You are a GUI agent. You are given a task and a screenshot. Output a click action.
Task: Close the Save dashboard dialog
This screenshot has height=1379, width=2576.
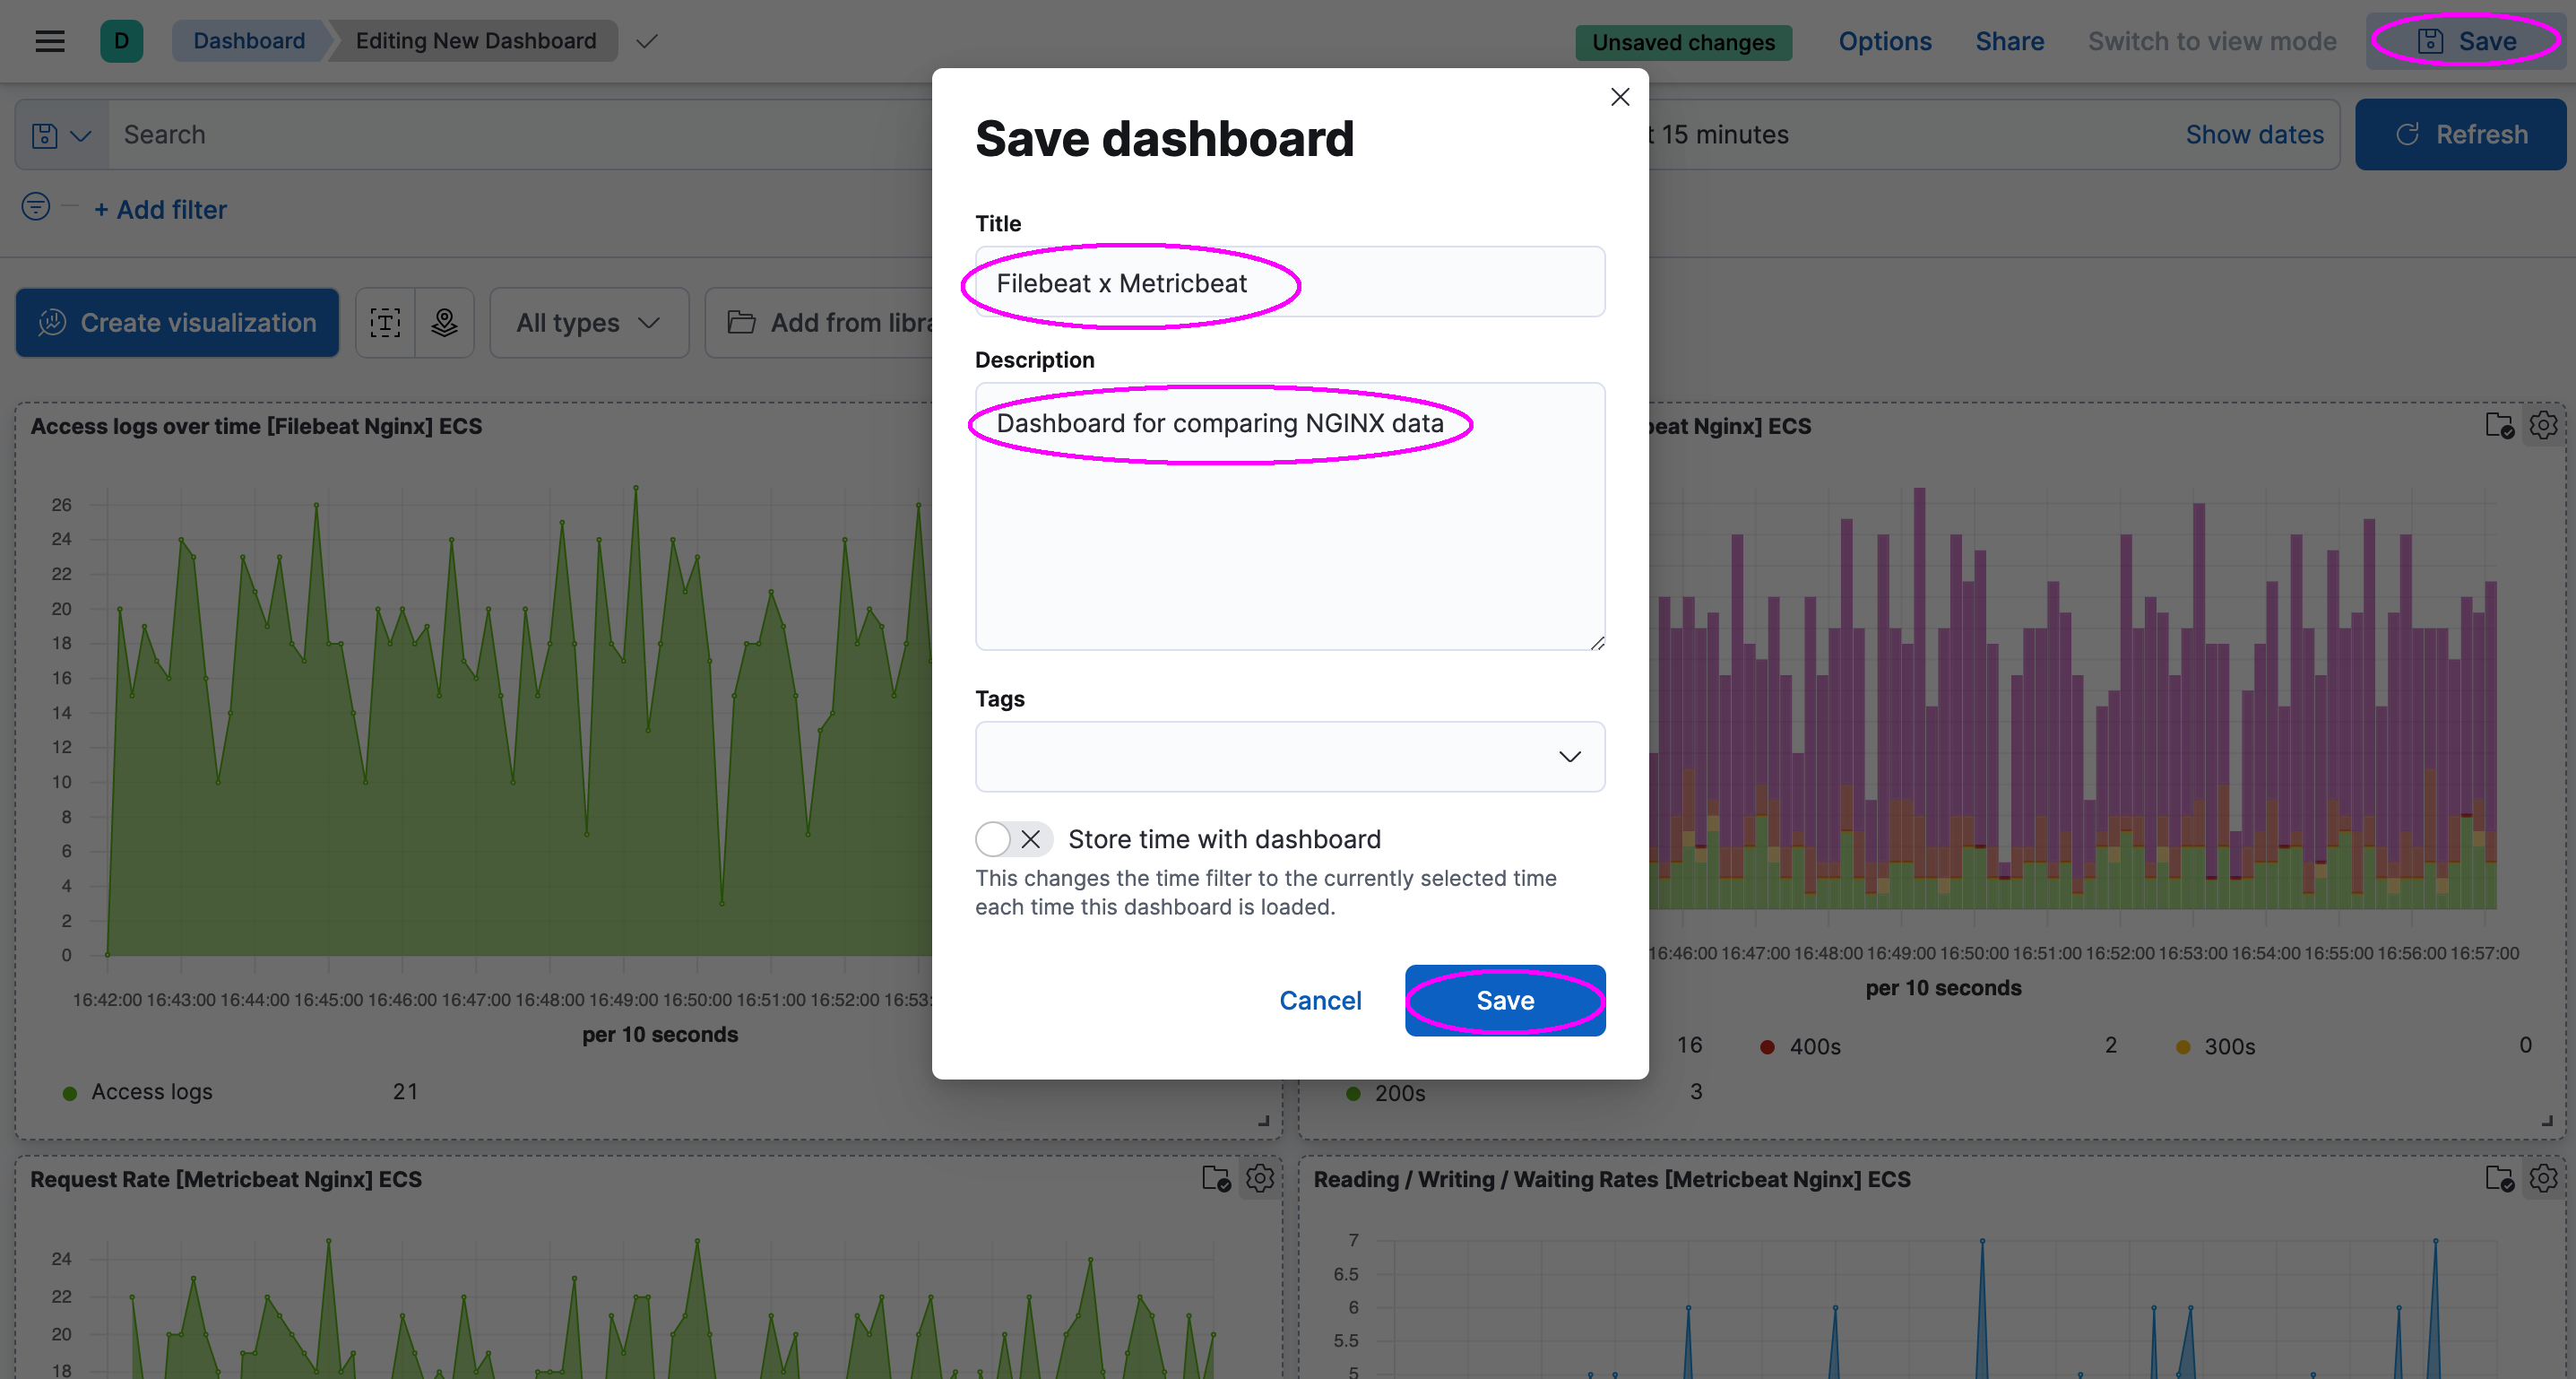(x=1620, y=97)
